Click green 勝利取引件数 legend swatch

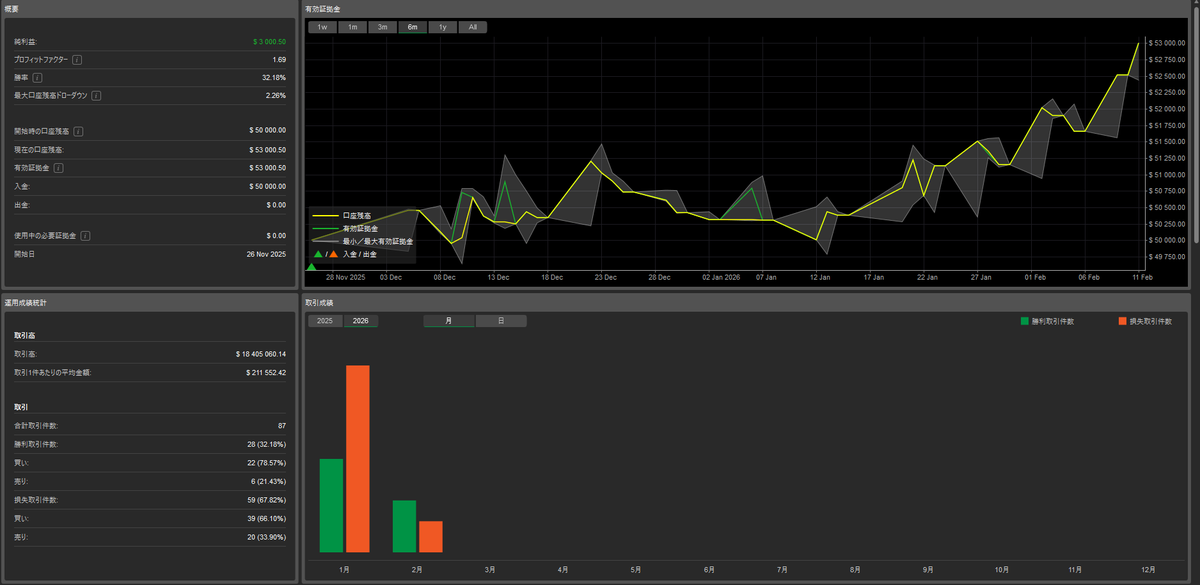coord(1024,321)
